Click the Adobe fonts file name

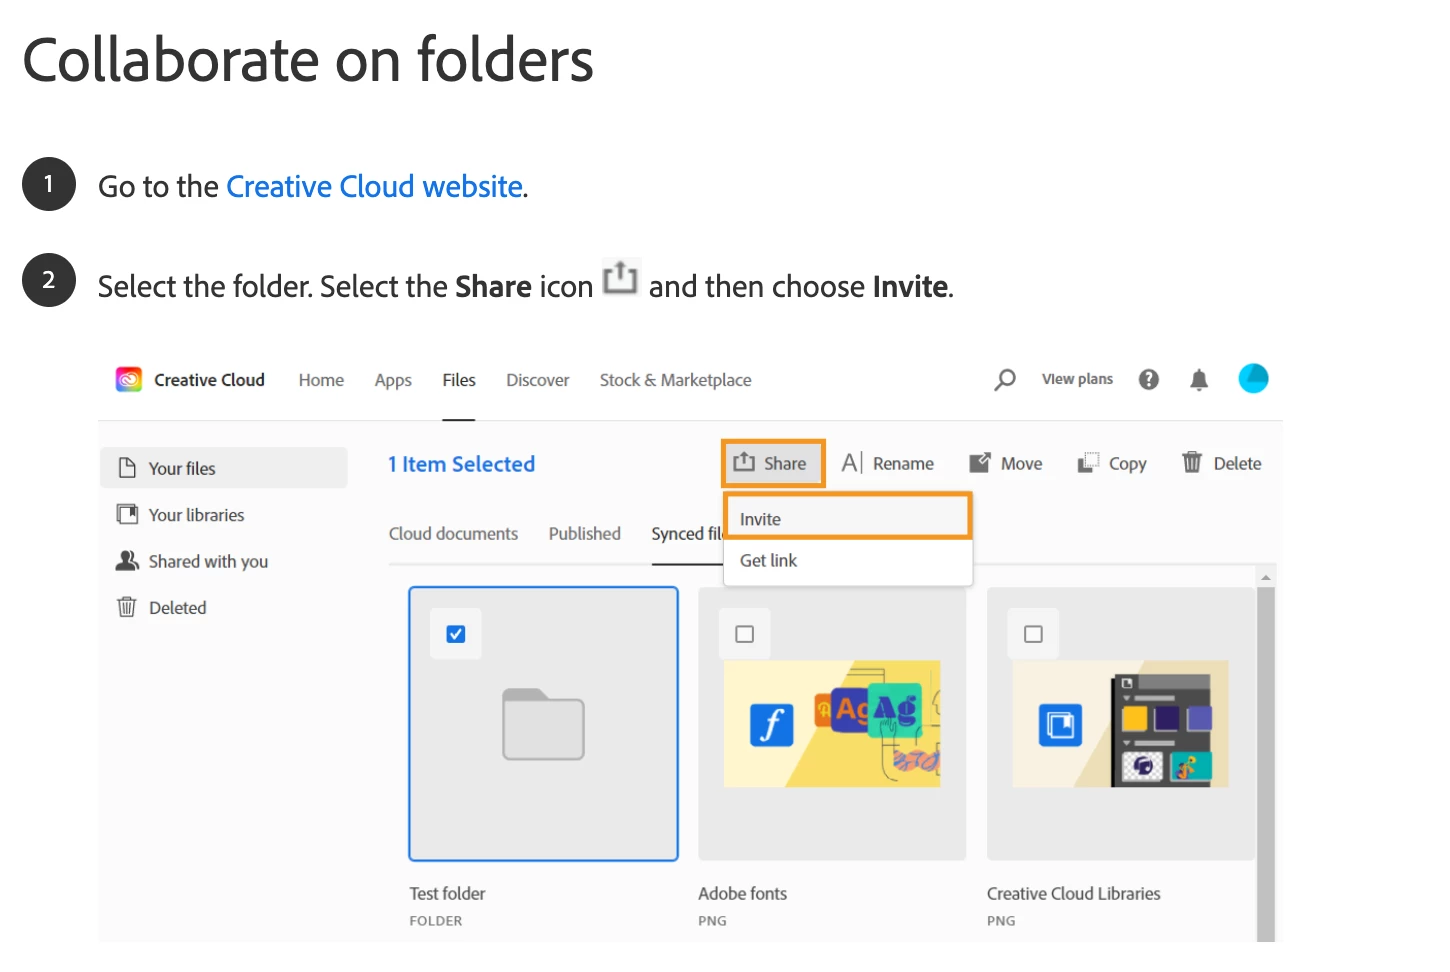(743, 894)
